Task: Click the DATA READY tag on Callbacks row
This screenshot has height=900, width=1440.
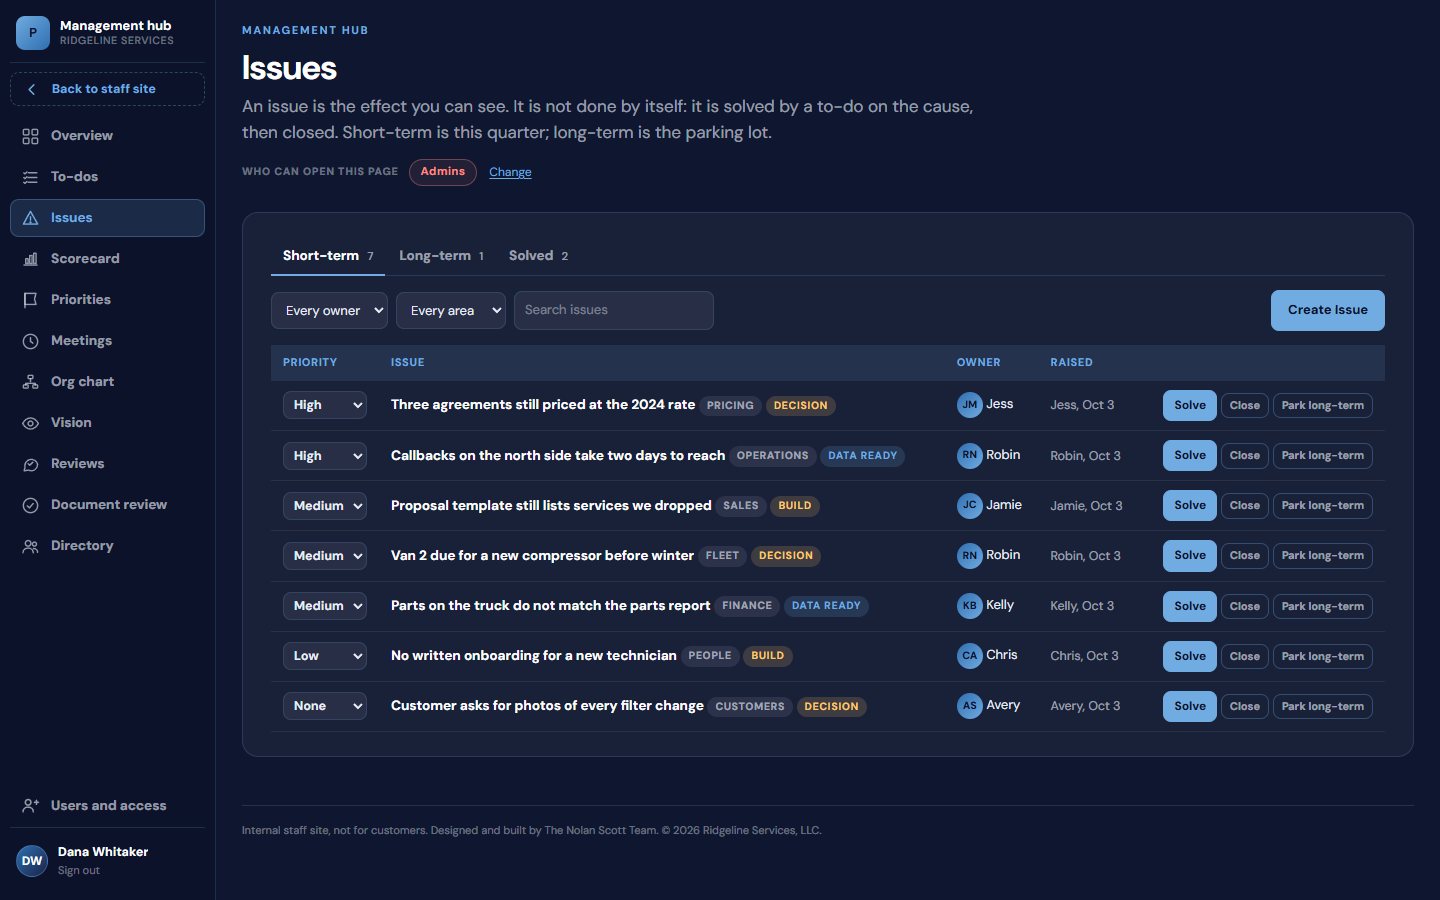Action: pos(863,456)
